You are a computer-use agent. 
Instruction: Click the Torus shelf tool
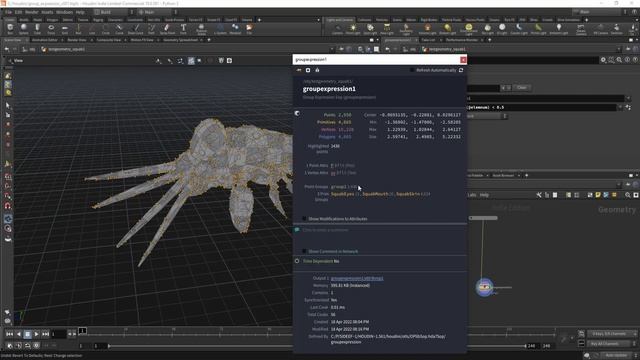[51, 29]
